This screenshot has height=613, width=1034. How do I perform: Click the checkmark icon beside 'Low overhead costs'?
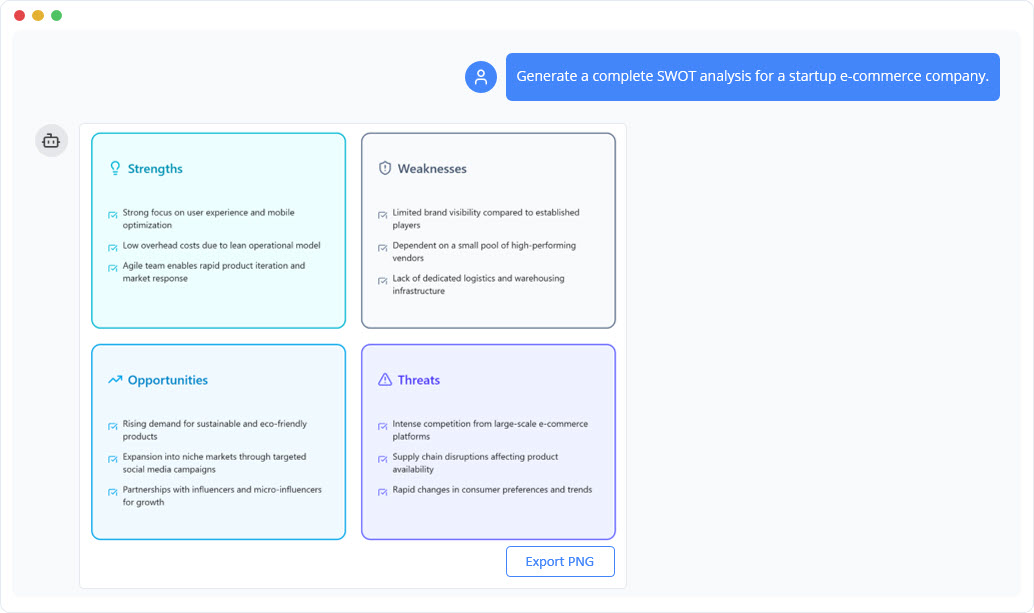pyautogui.click(x=112, y=245)
